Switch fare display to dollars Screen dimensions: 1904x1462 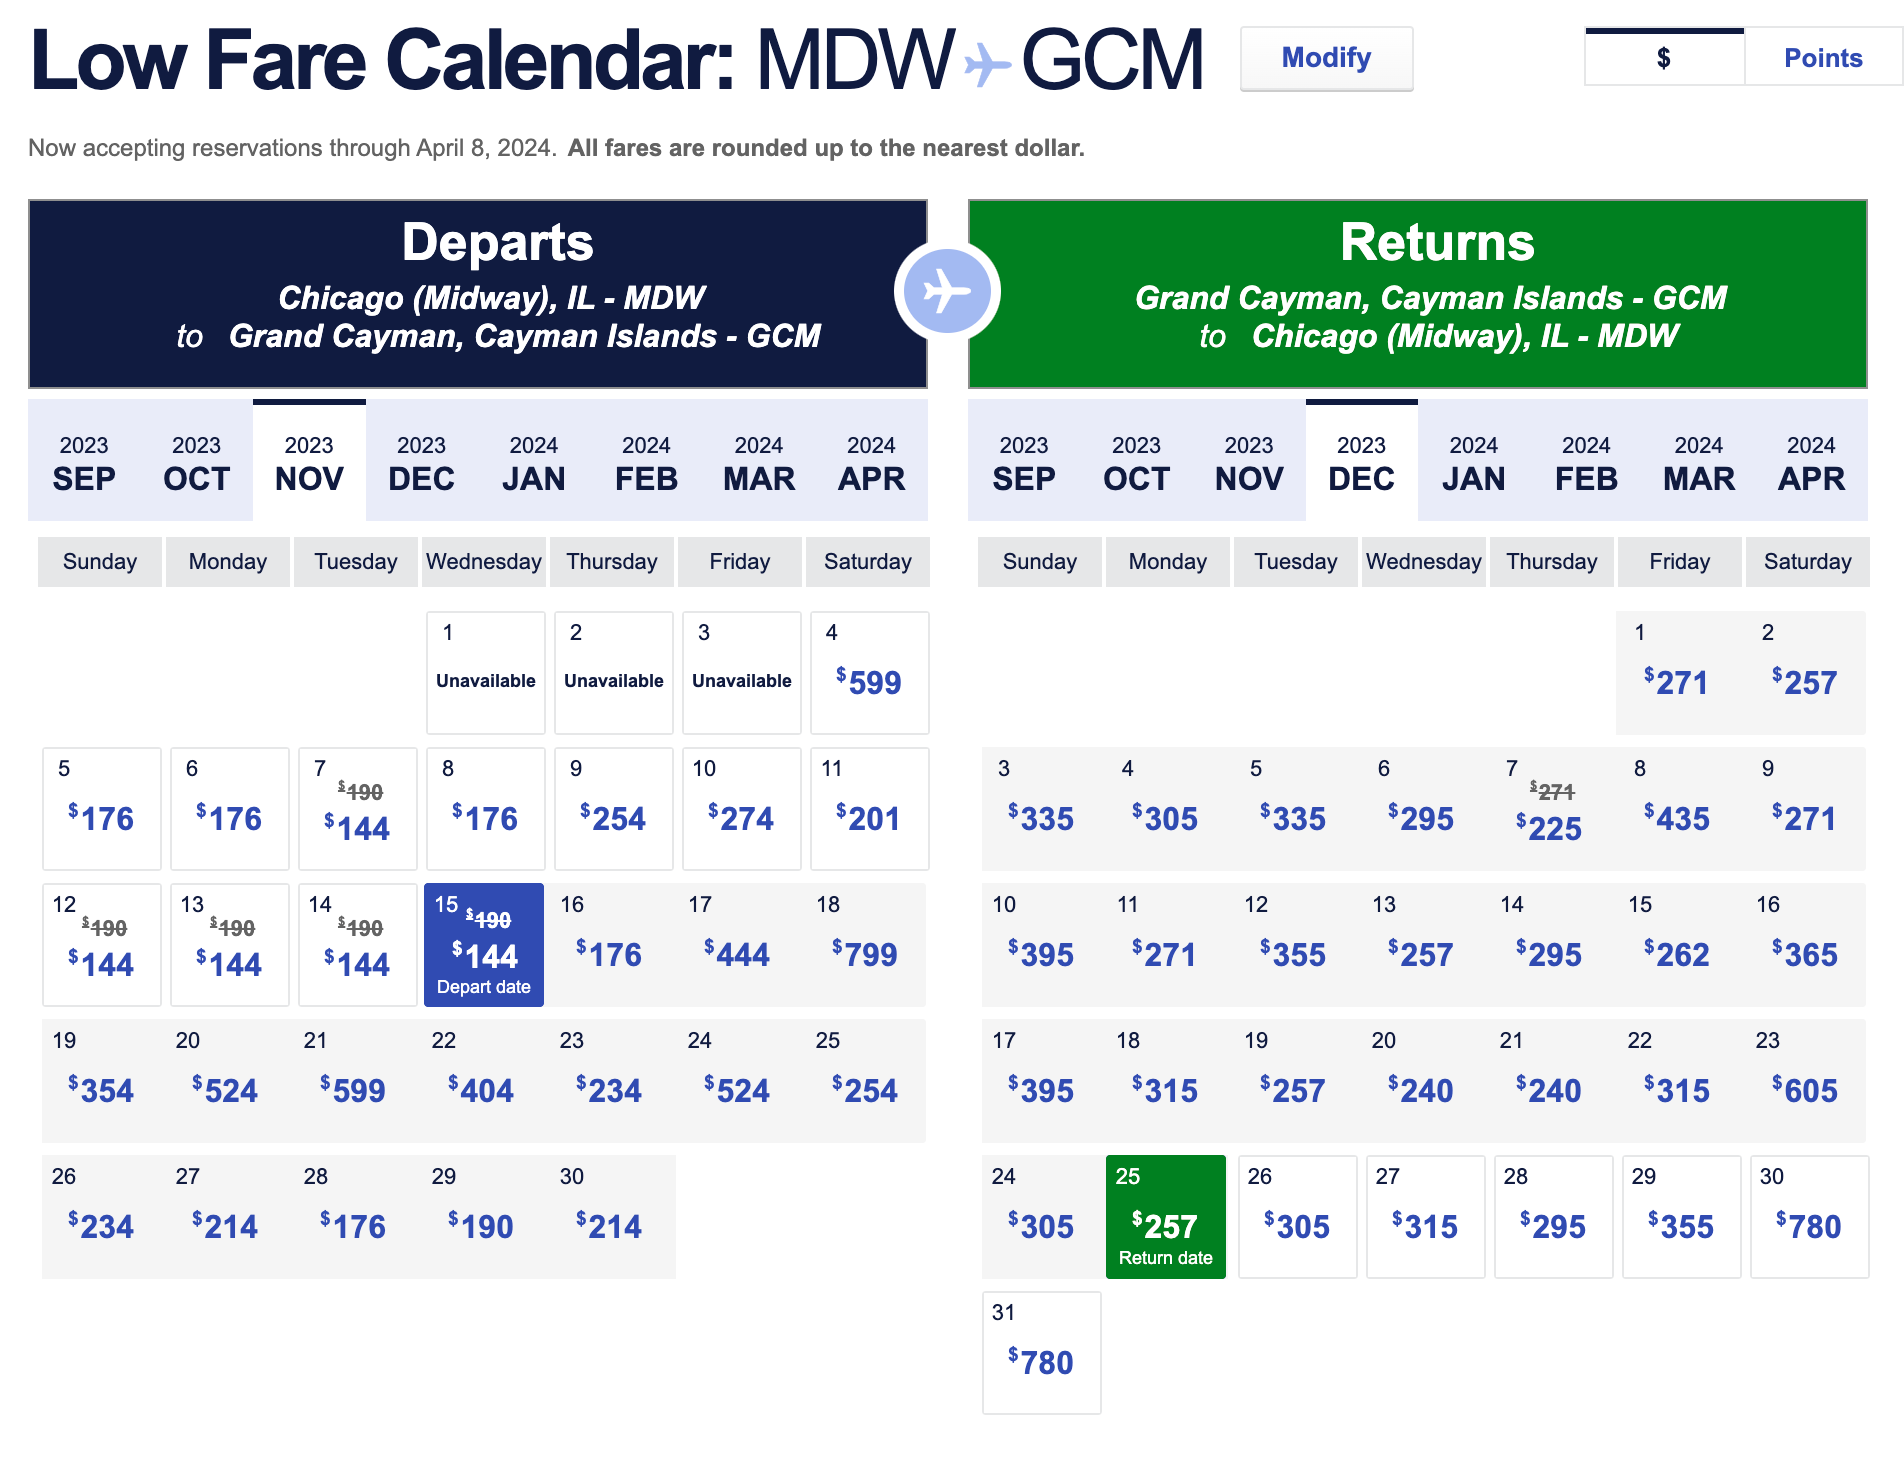coord(1664,58)
